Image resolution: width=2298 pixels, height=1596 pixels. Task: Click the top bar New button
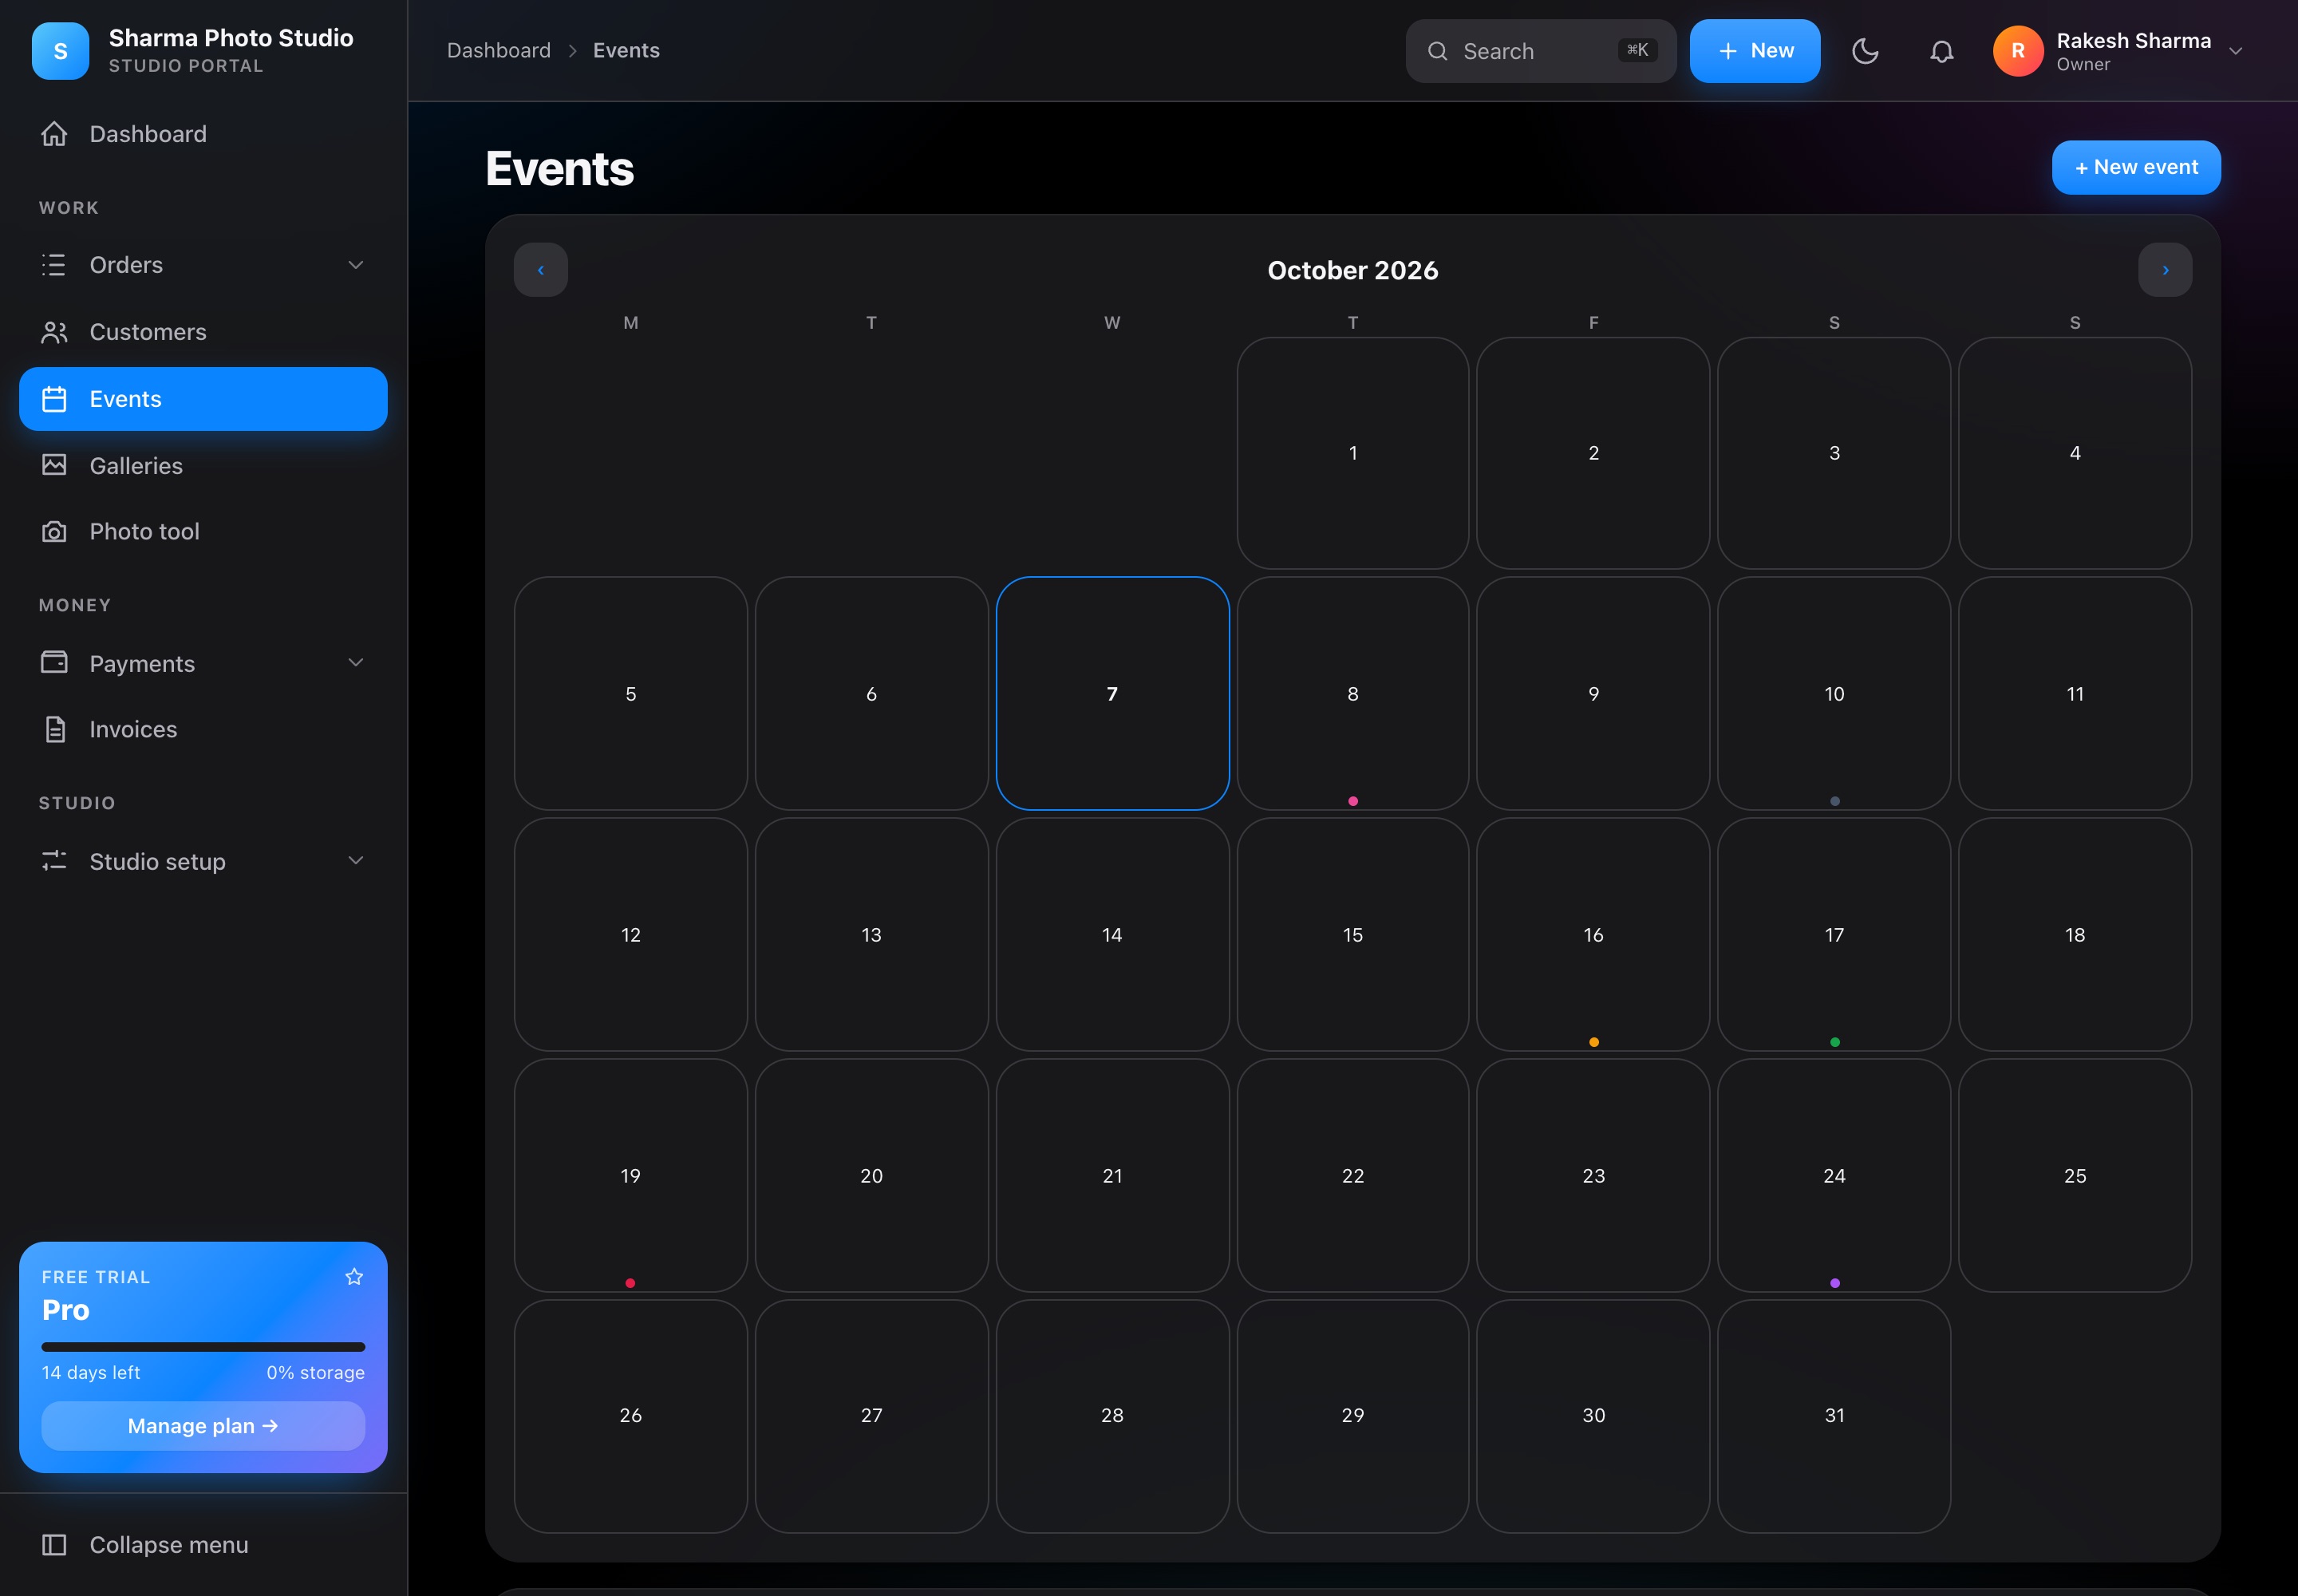[x=1755, y=51]
